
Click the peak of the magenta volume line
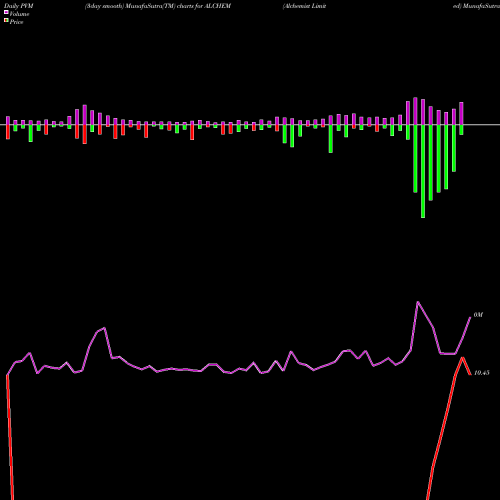click(418, 302)
